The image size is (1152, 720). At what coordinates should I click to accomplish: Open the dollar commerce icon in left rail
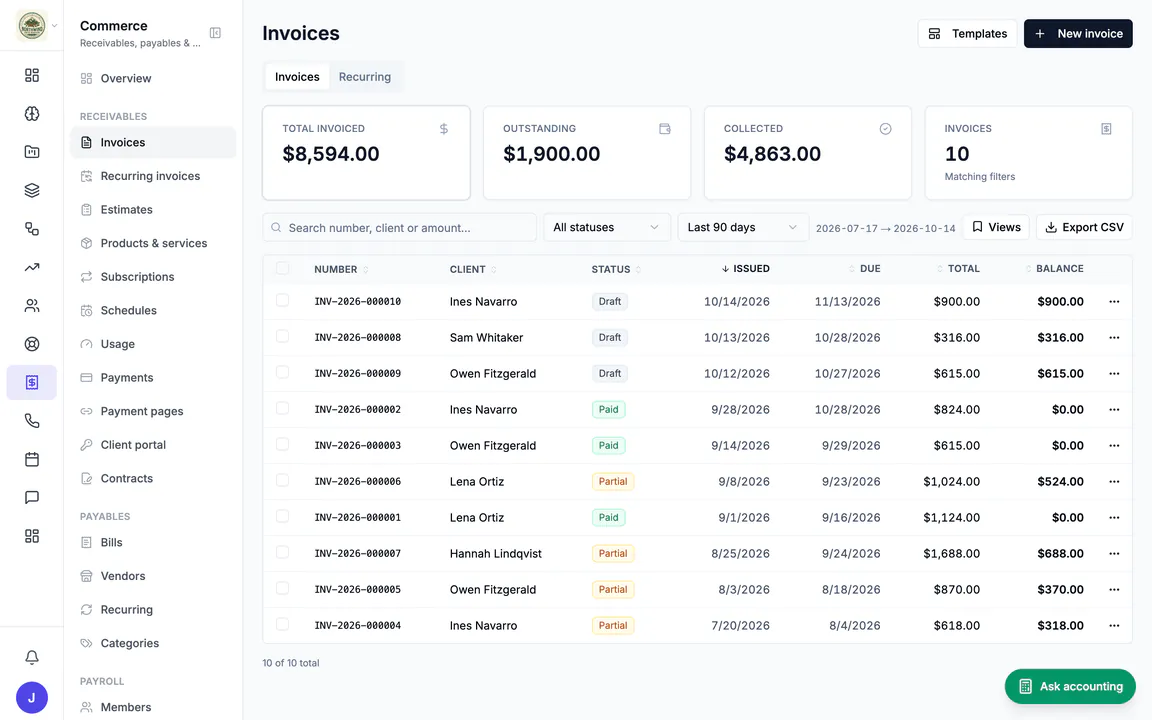pos(32,382)
